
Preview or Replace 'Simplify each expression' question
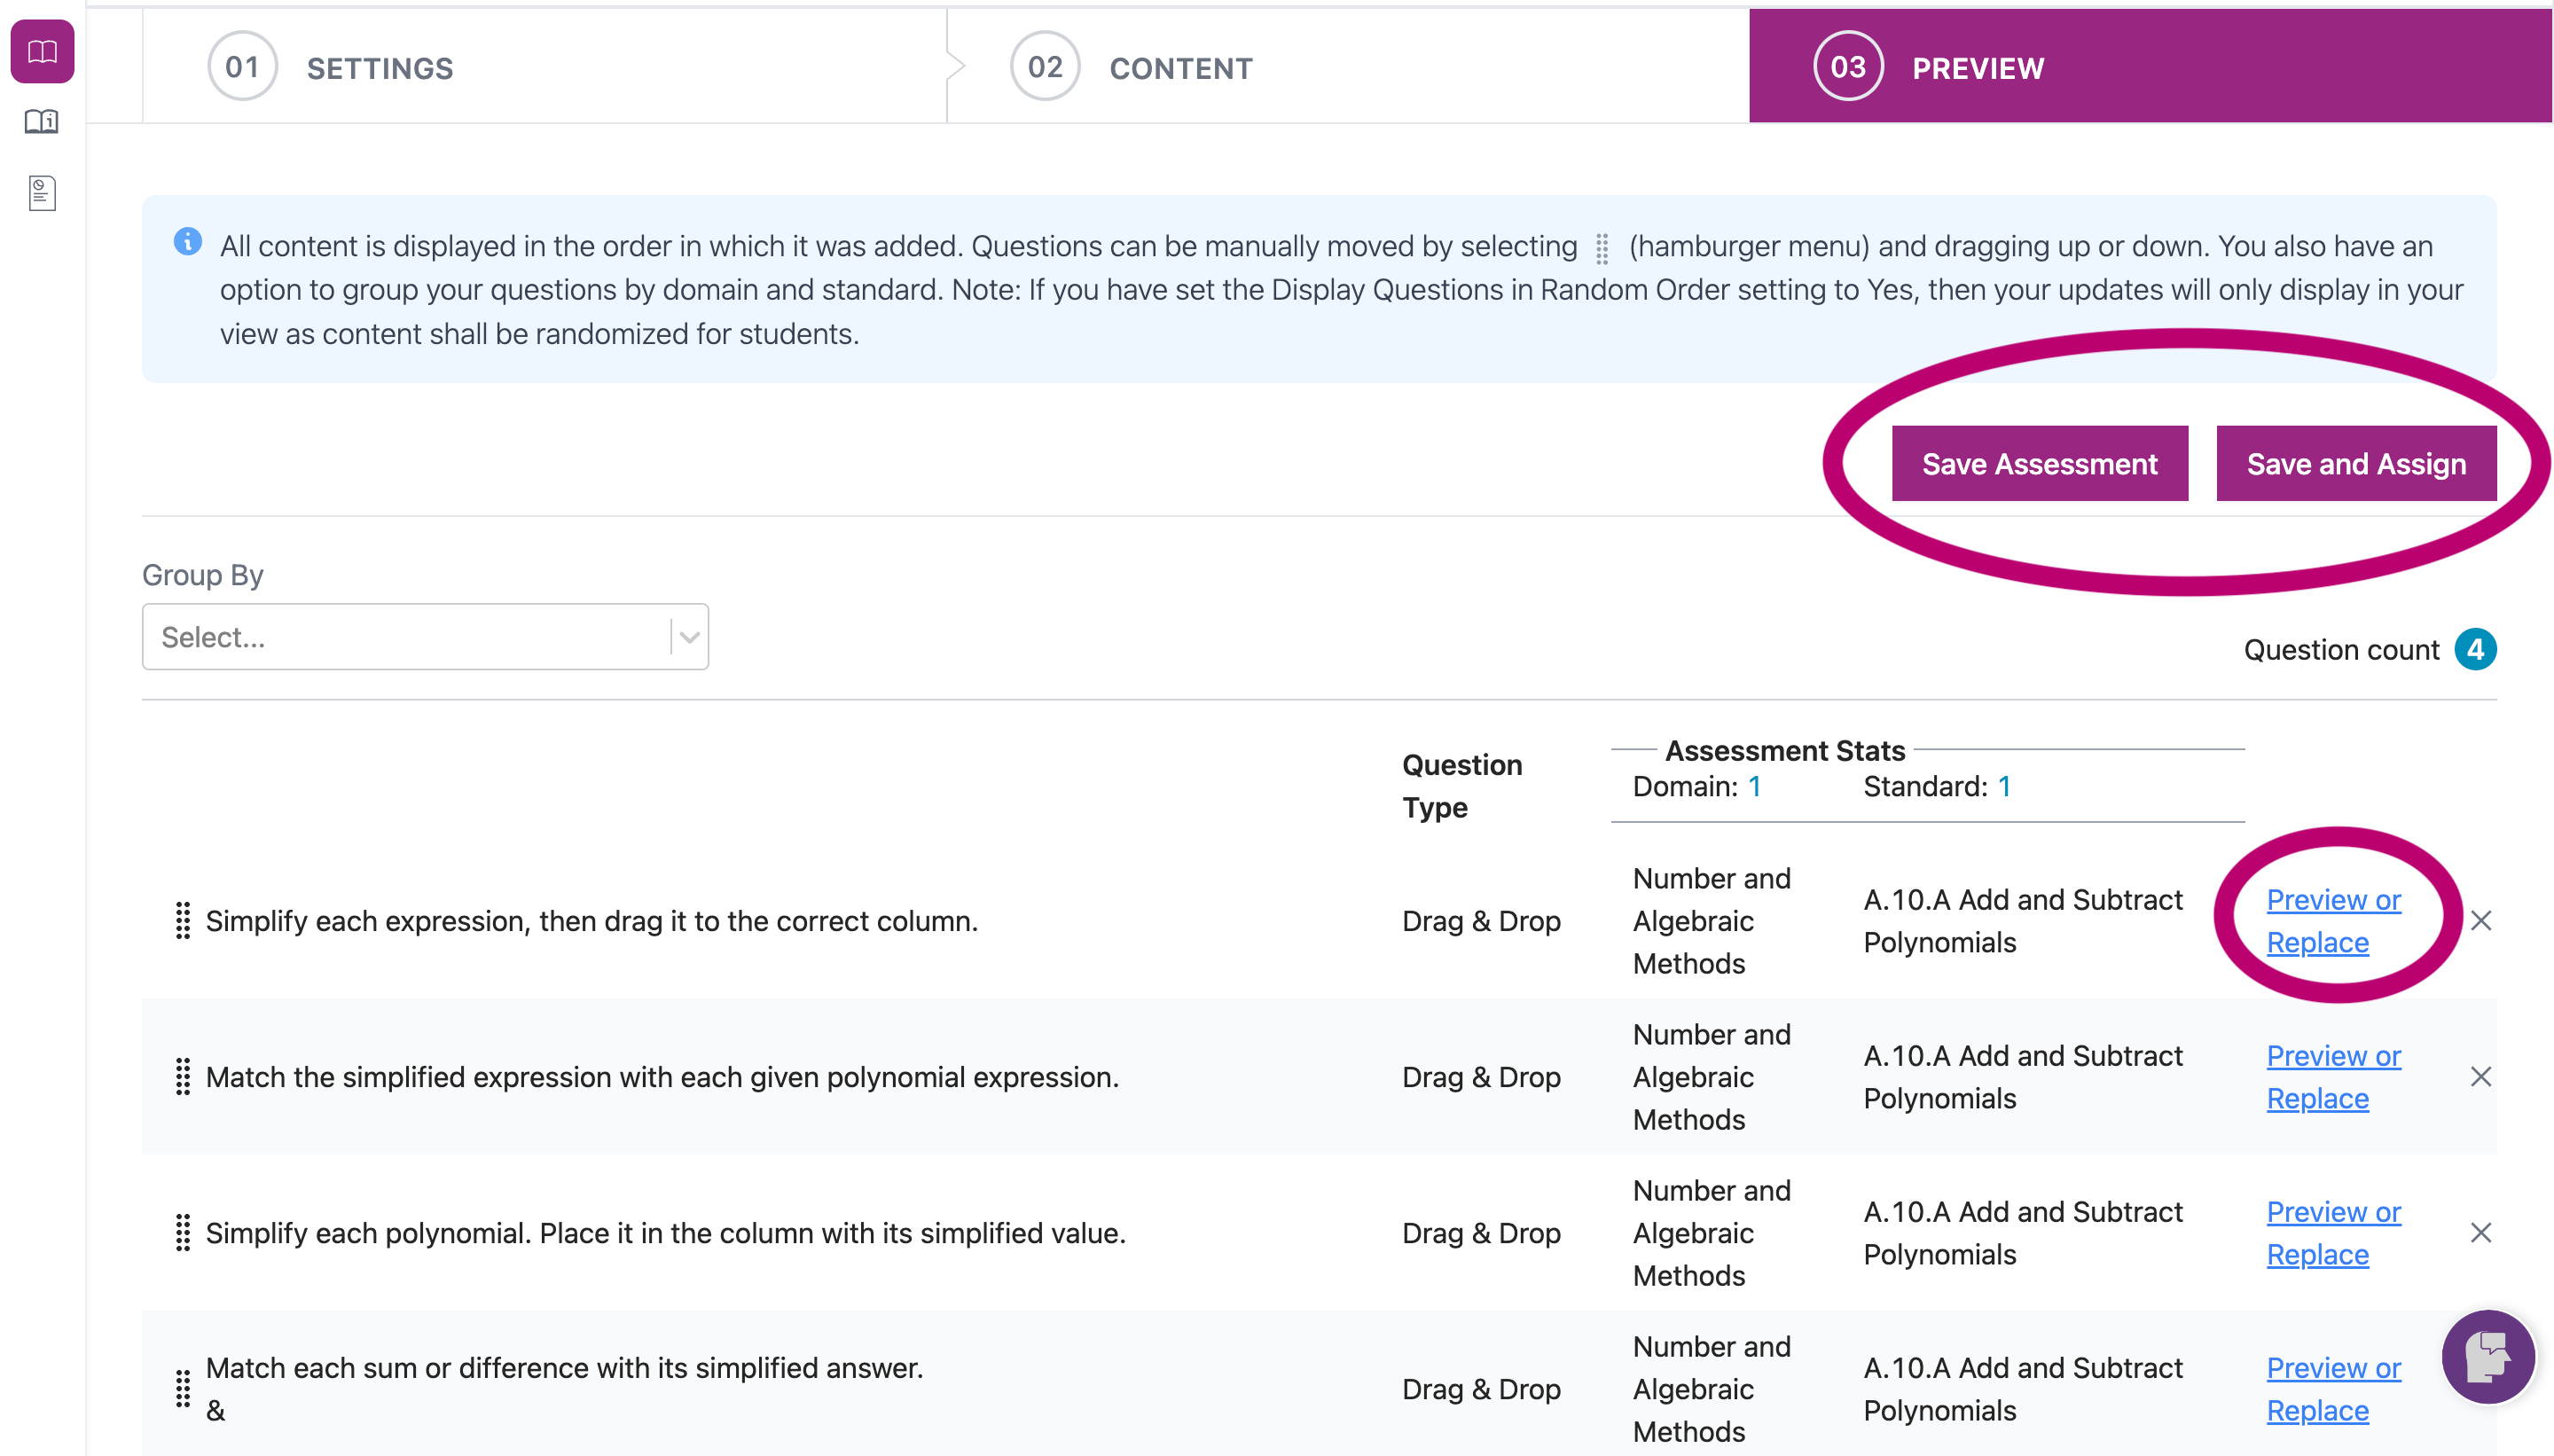(2333, 921)
